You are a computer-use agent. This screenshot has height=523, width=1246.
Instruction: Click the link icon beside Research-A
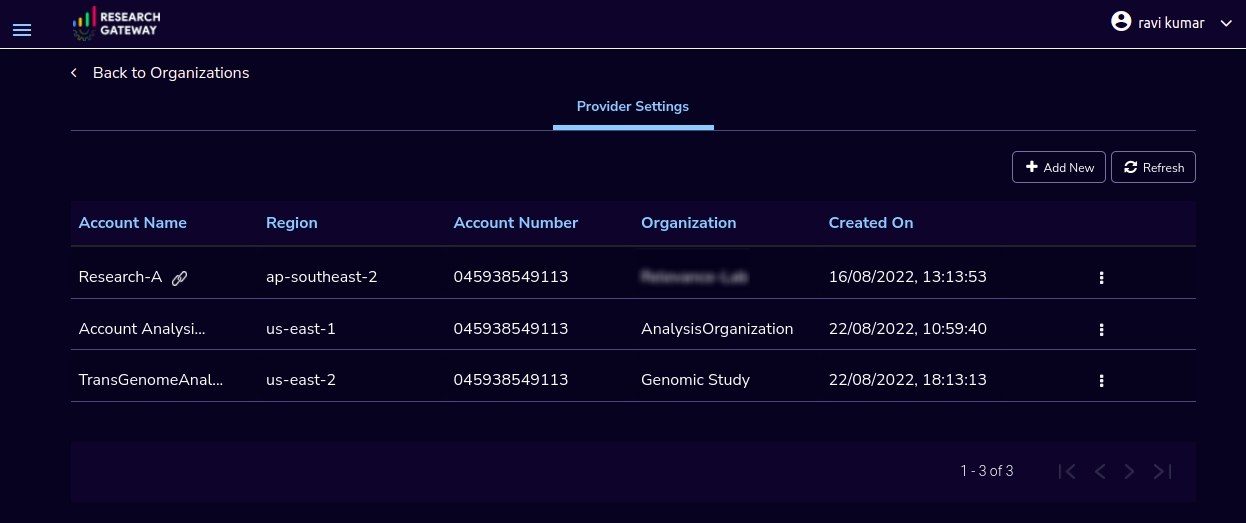point(179,279)
